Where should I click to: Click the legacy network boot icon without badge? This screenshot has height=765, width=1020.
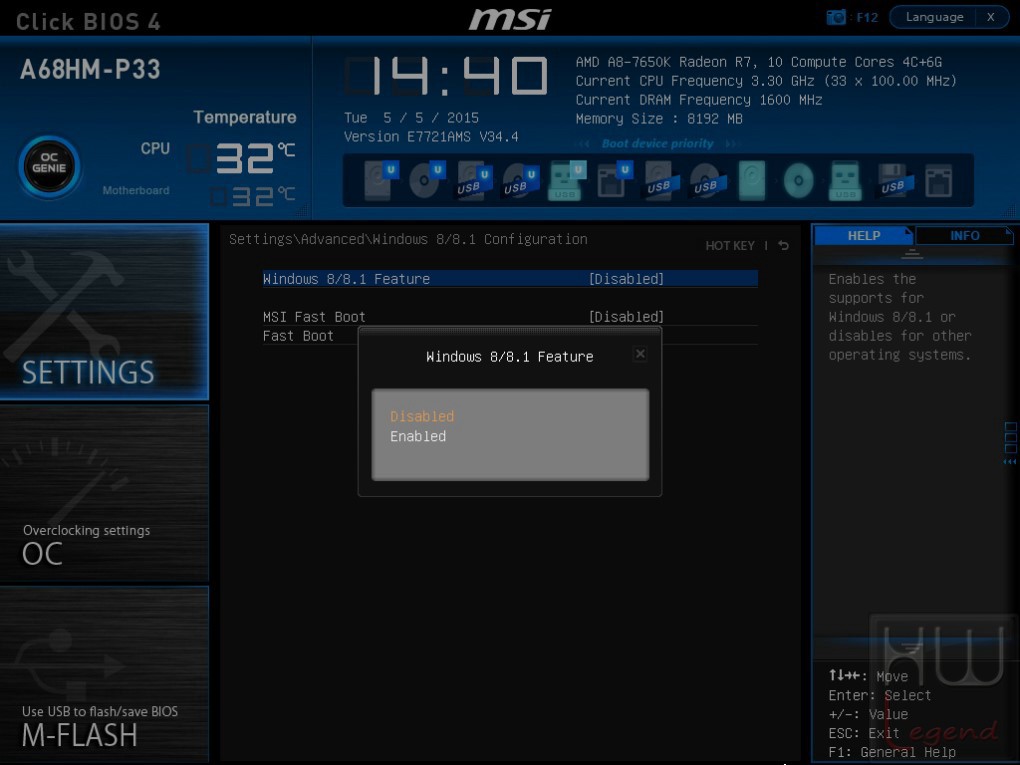click(939, 180)
